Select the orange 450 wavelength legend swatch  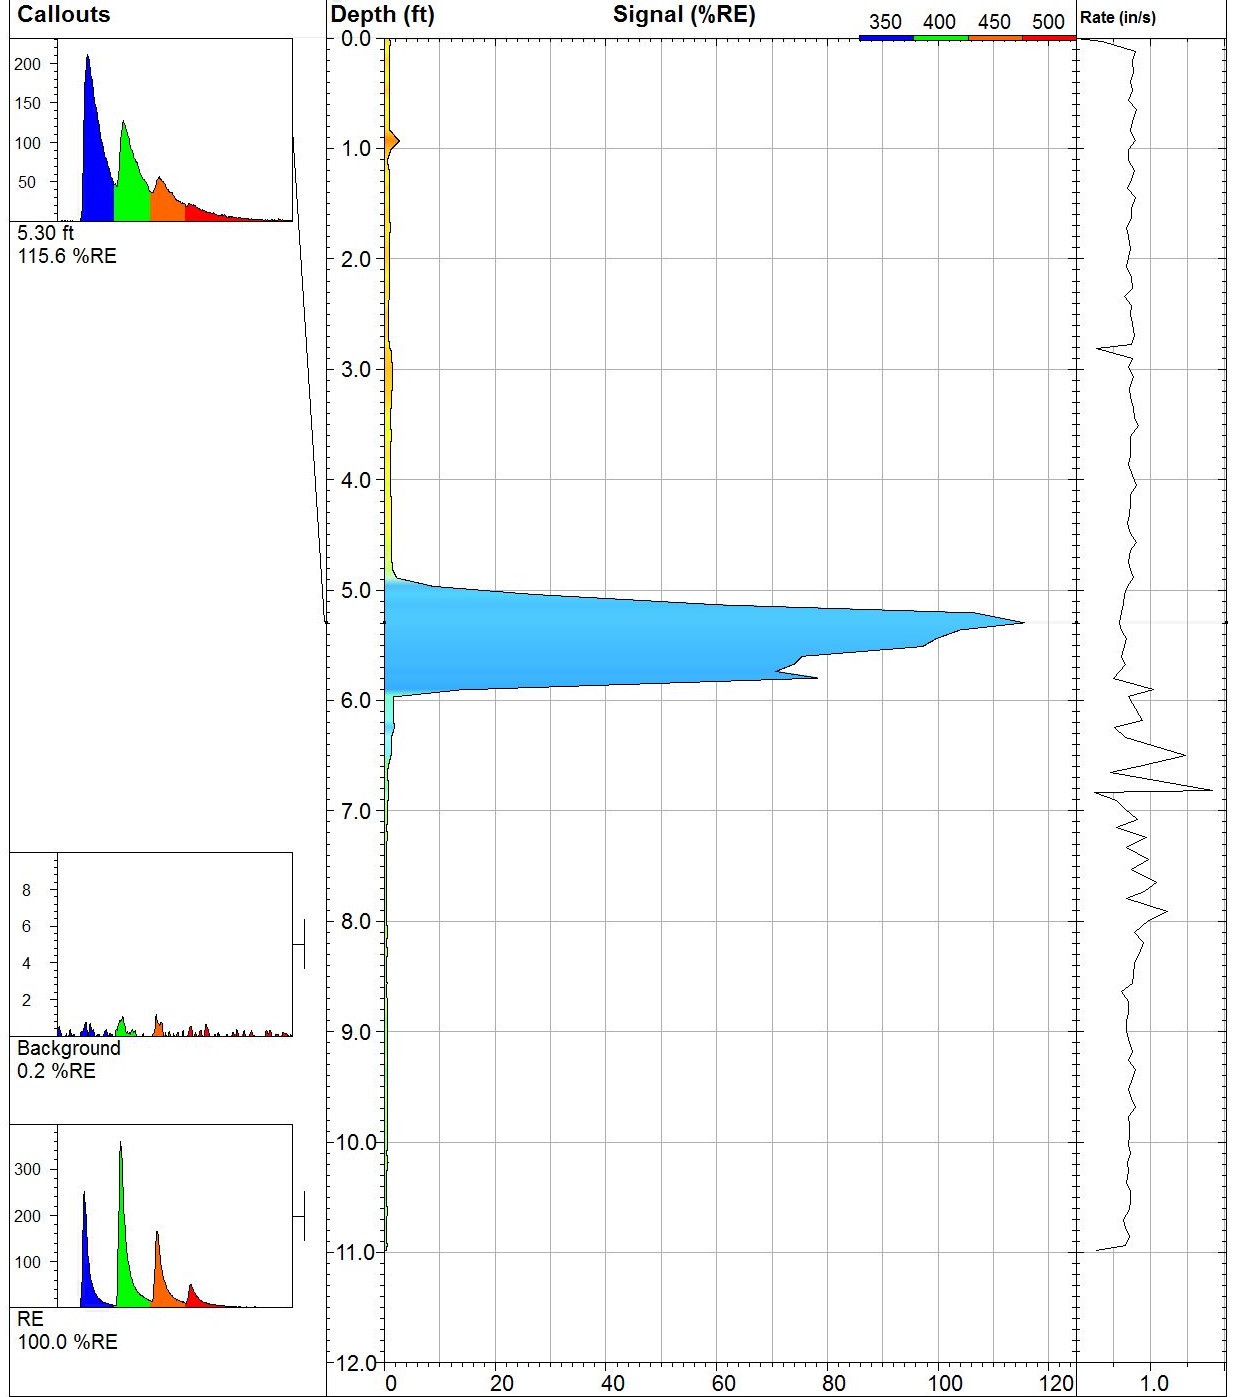pyautogui.click(x=995, y=38)
